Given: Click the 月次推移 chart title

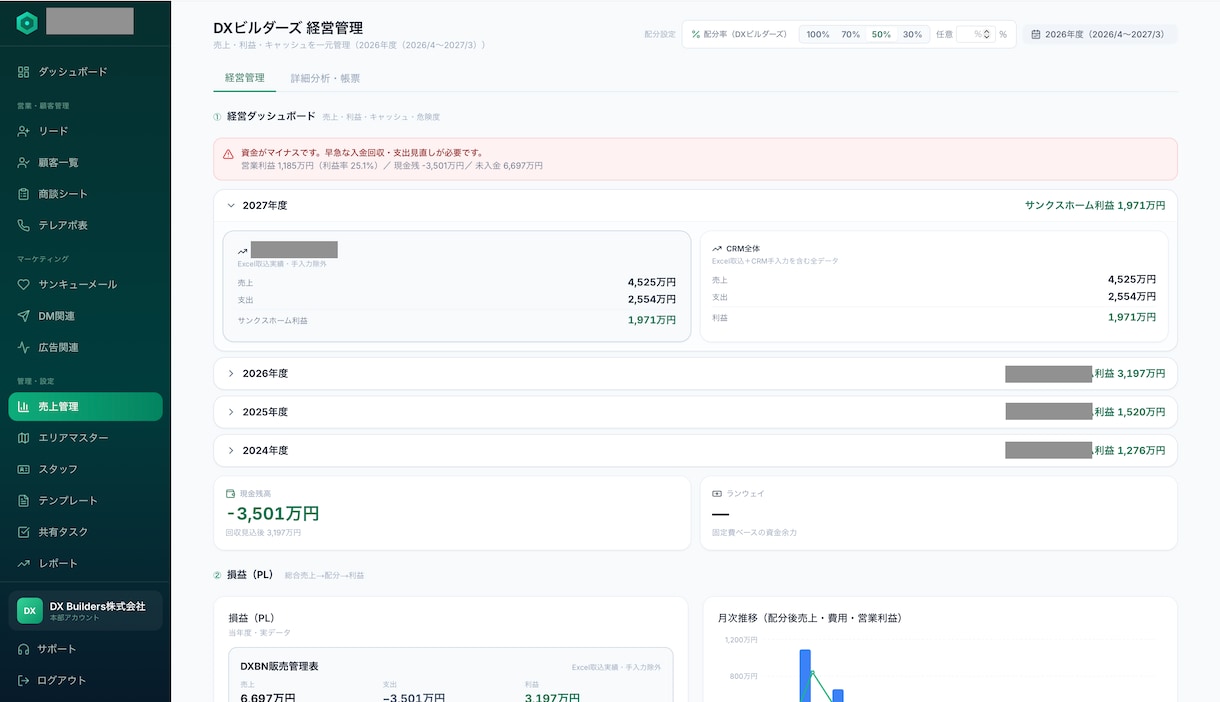Looking at the screenshot, I should tap(810, 618).
